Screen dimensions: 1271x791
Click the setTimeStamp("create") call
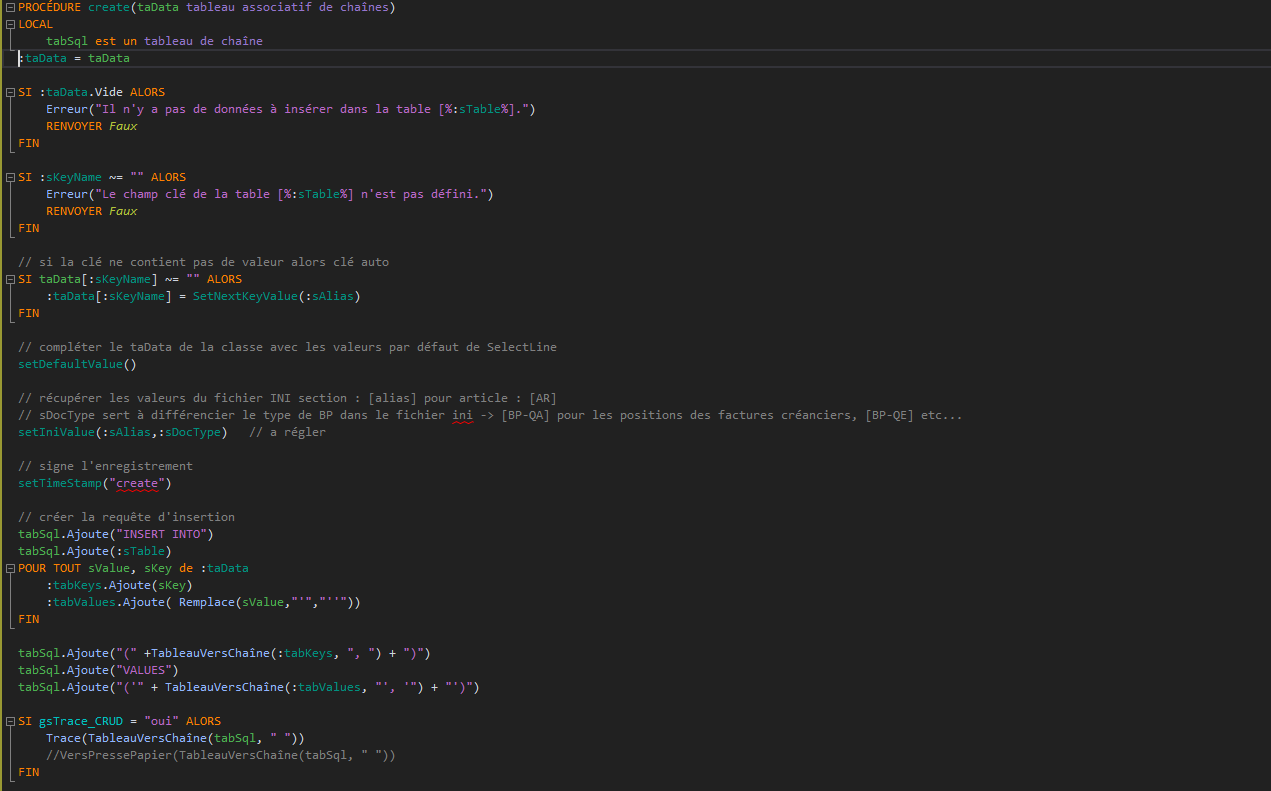point(95,483)
